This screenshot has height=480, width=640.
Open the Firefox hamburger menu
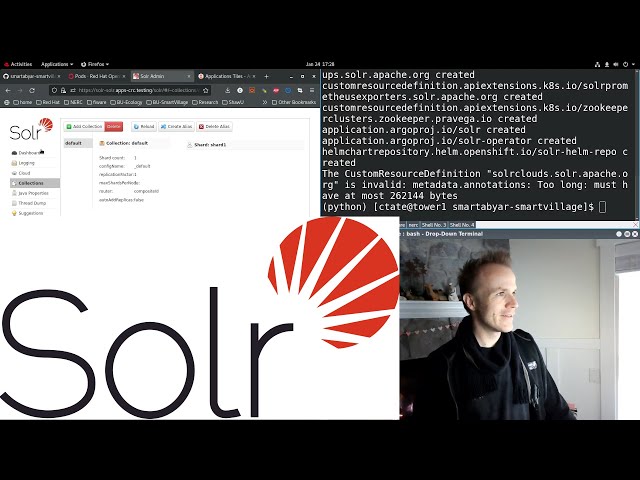312,90
